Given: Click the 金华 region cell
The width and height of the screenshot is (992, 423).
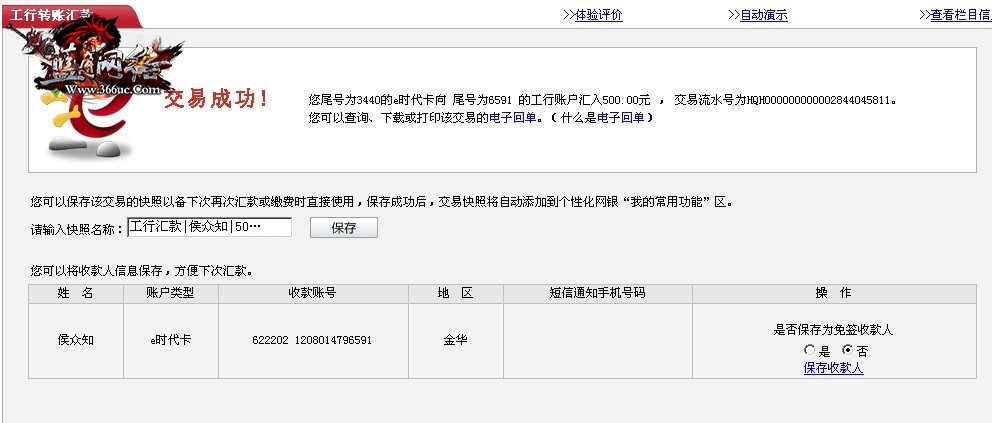Looking at the screenshot, I should 455,340.
